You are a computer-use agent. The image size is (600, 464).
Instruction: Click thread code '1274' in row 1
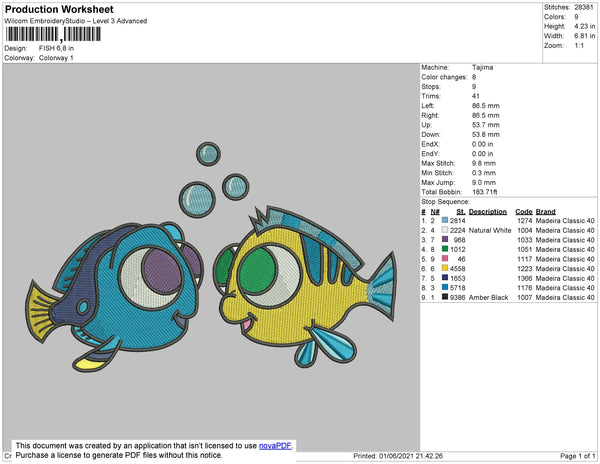(x=525, y=221)
